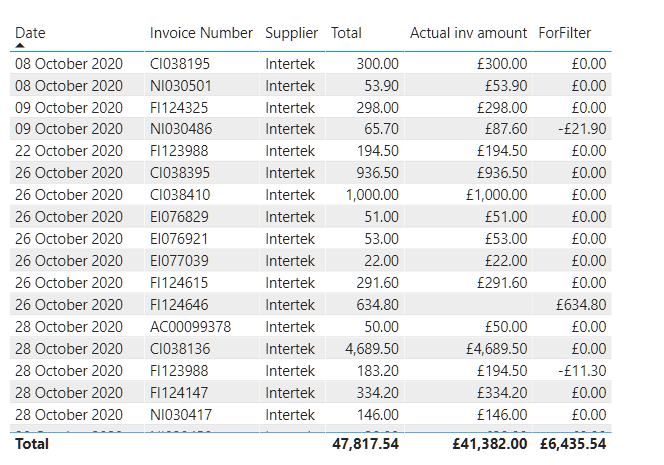The height and width of the screenshot is (465, 664).
Task: Select invoice number FI124646
Action: [179, 305]
